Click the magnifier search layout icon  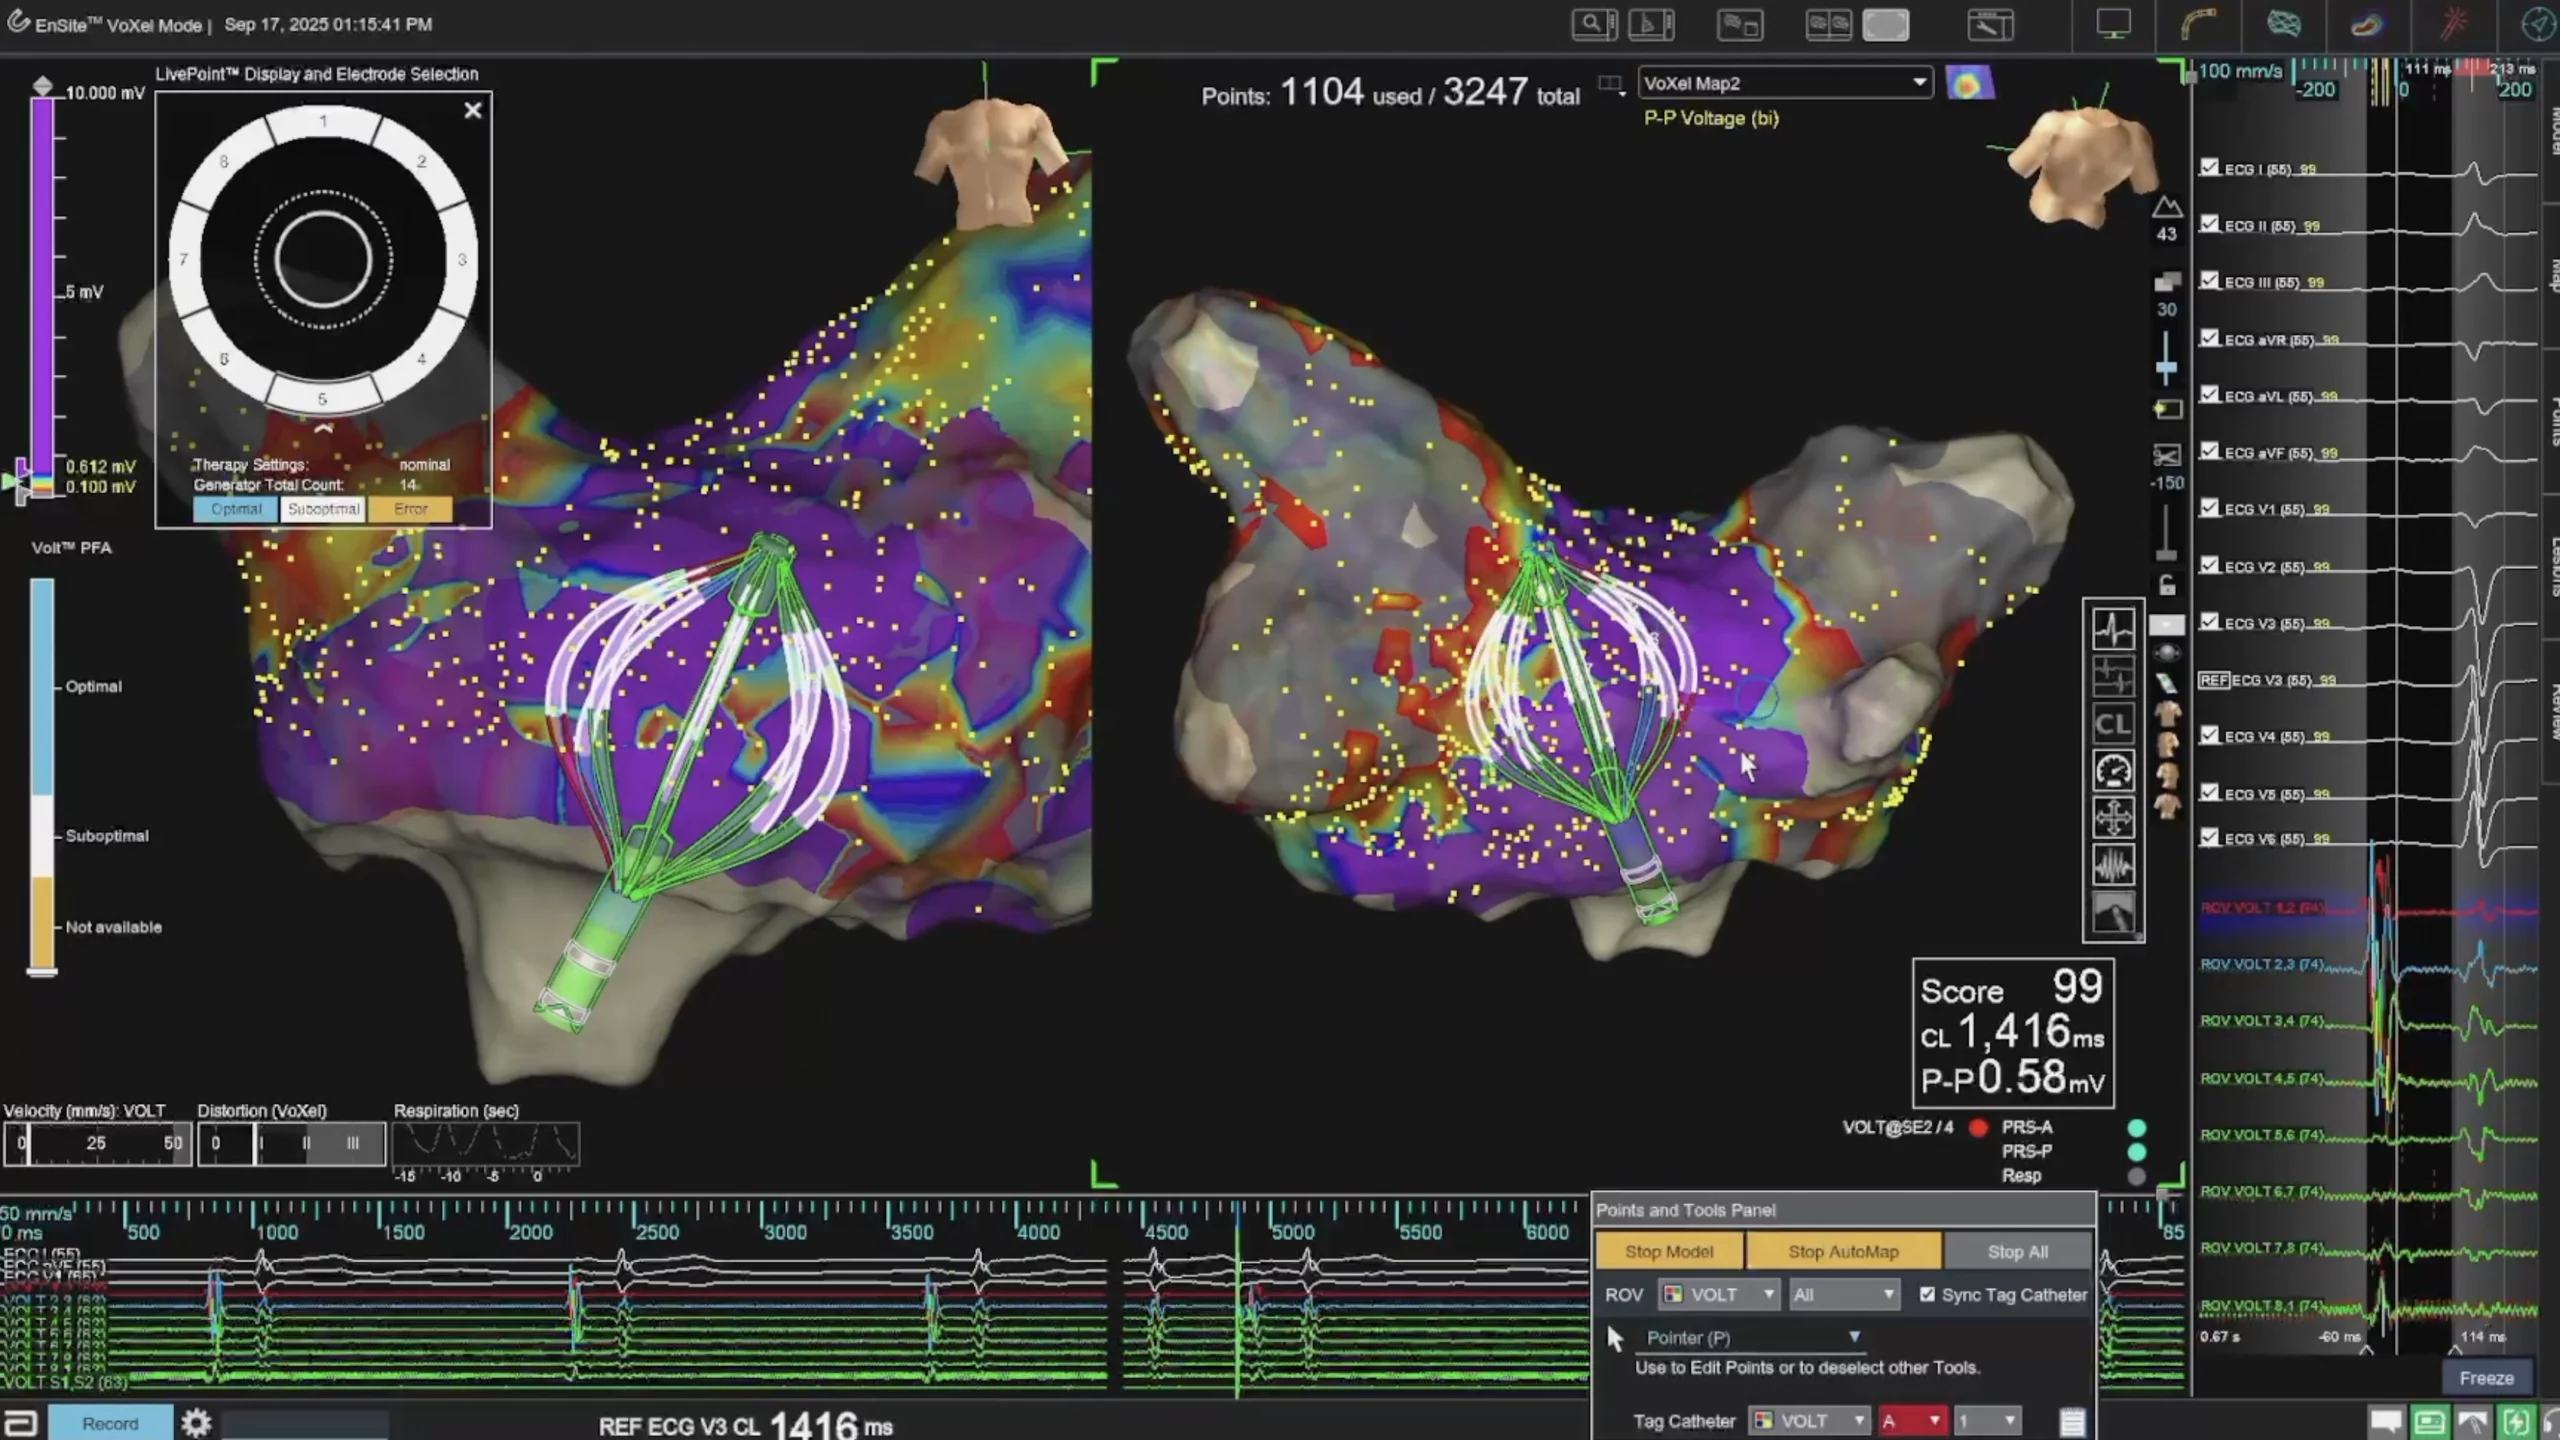coord(1594,24)
